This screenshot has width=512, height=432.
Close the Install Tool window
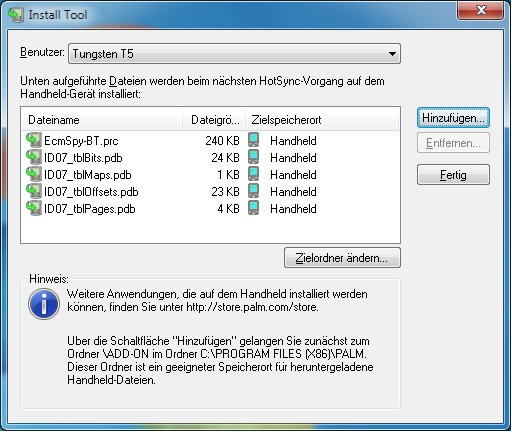480,10
